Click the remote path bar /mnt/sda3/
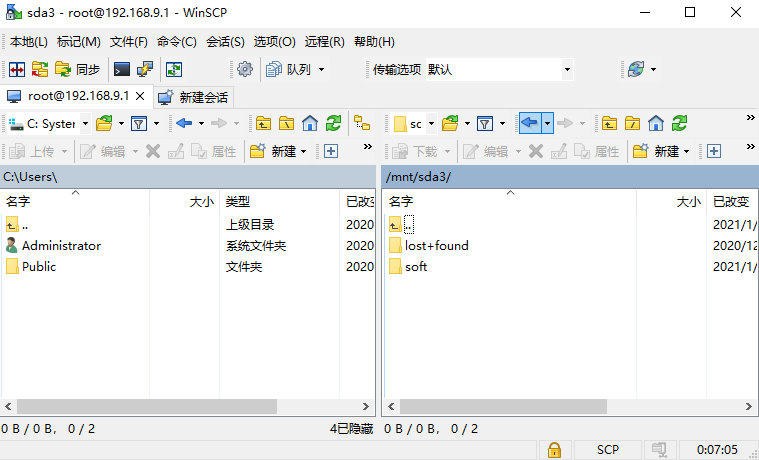The height and width of the screenshot is (460, 759). [570, 177]
